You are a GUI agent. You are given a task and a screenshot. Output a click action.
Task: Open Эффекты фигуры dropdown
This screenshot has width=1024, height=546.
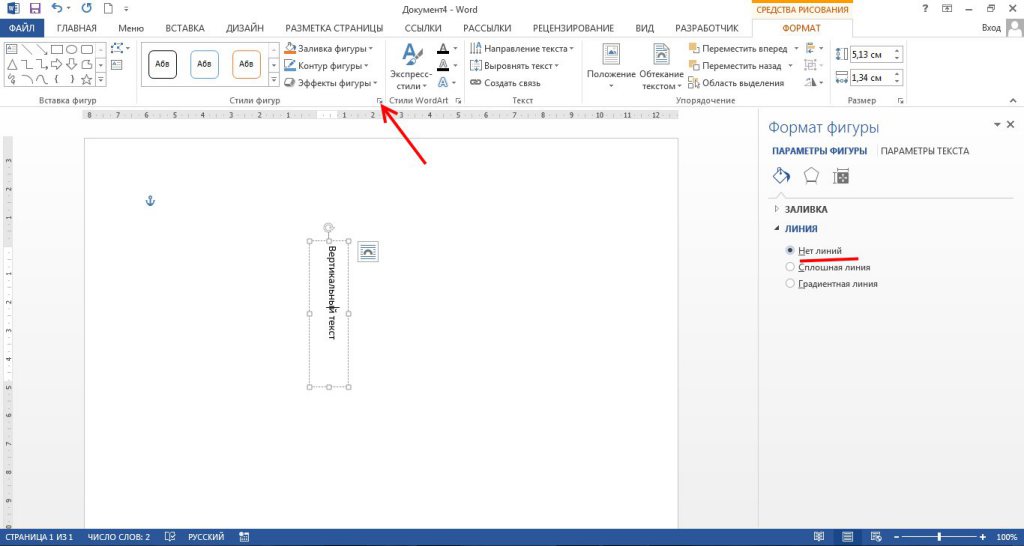click(x=330, y=83)
